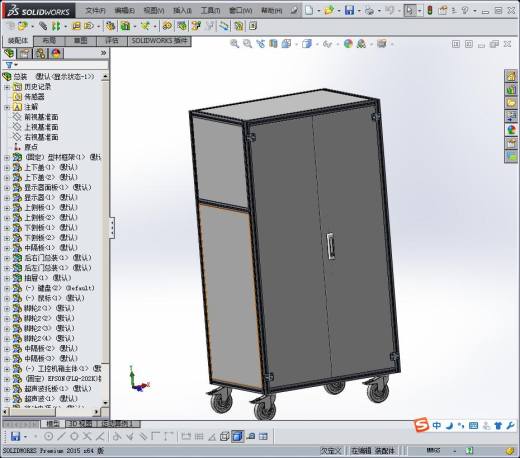Image resolution: width=520 pixels, height=458 pixels.
Task: Switch to the 评估 tab
Action: click(112, 41)
